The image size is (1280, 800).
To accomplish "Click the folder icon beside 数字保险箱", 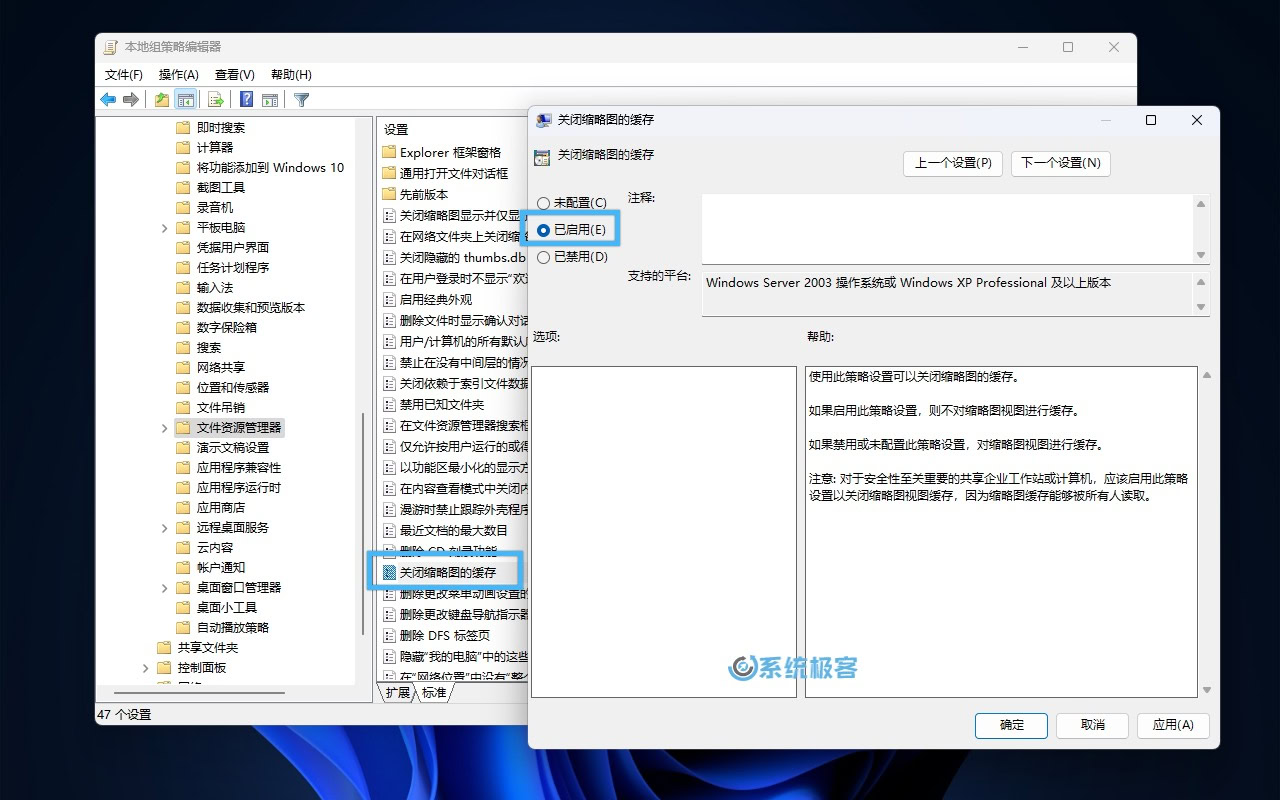I will 183,327.
